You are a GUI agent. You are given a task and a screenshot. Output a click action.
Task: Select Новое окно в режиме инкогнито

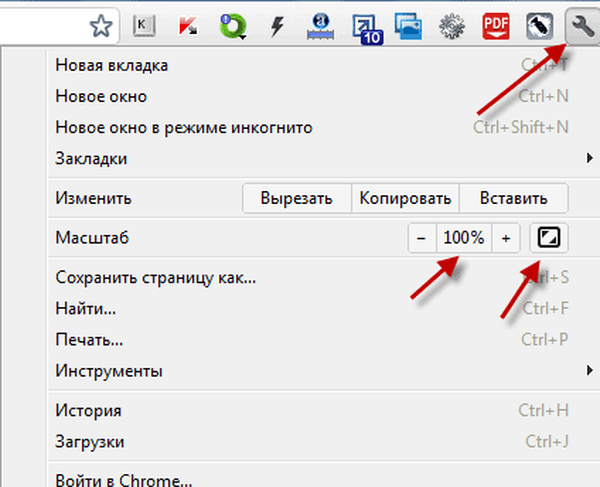coord(184,128)
